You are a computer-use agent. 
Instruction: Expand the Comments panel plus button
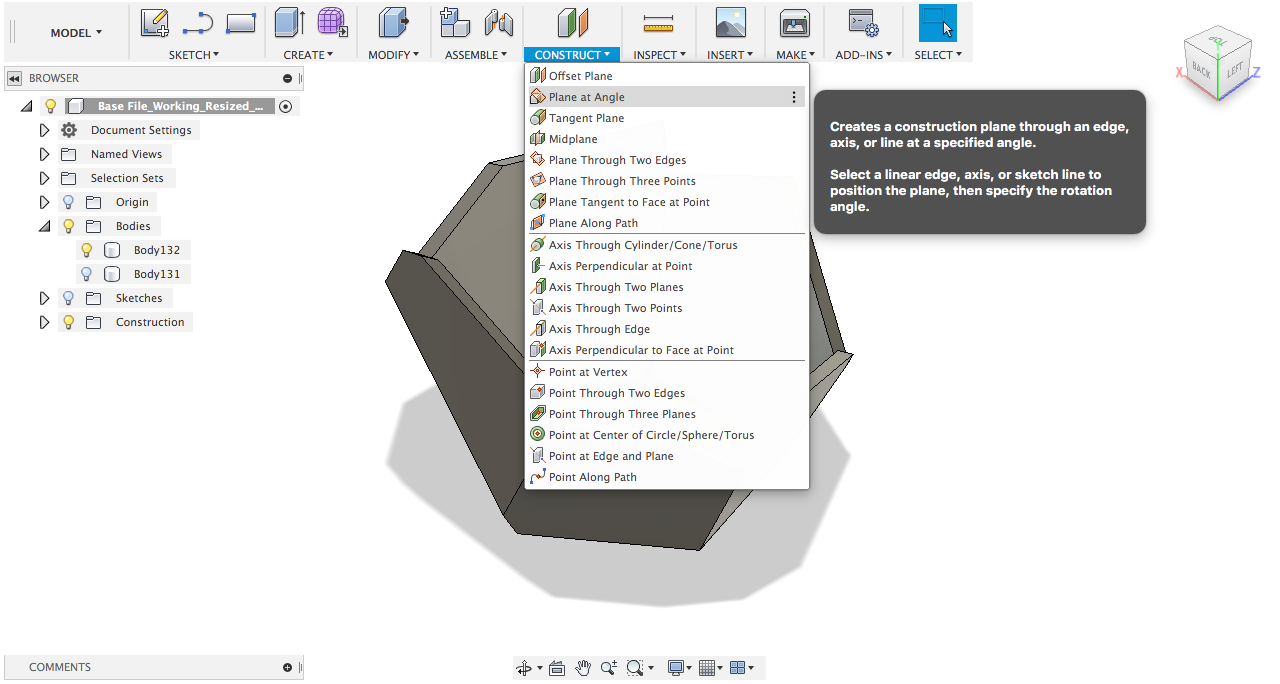pyautogui.click(x=287, y=667)
